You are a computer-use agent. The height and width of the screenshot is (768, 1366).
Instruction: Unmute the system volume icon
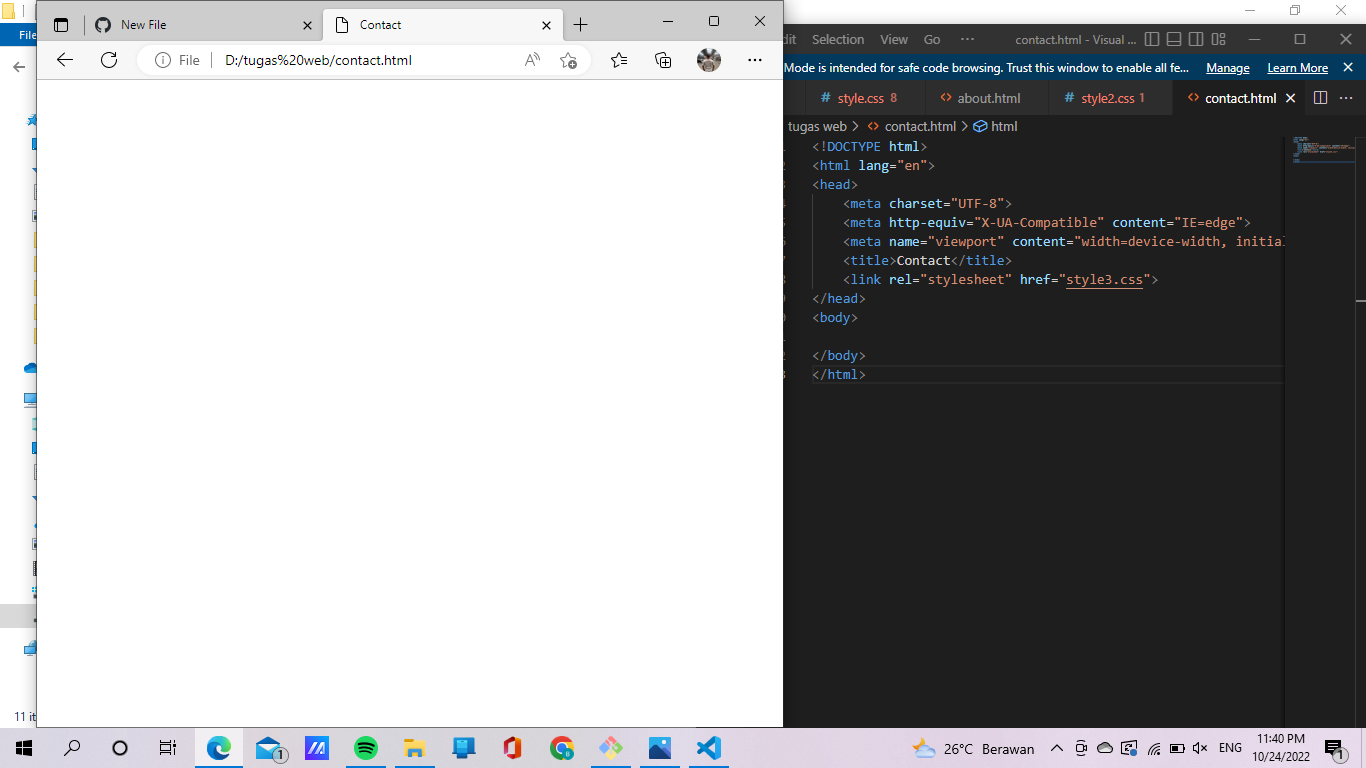click(1199, 748)
